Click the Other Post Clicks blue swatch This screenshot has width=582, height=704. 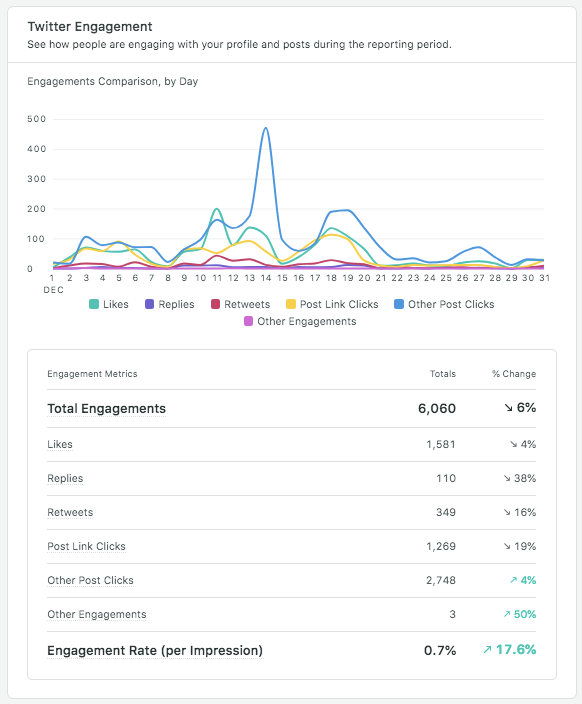coord(399,304)
